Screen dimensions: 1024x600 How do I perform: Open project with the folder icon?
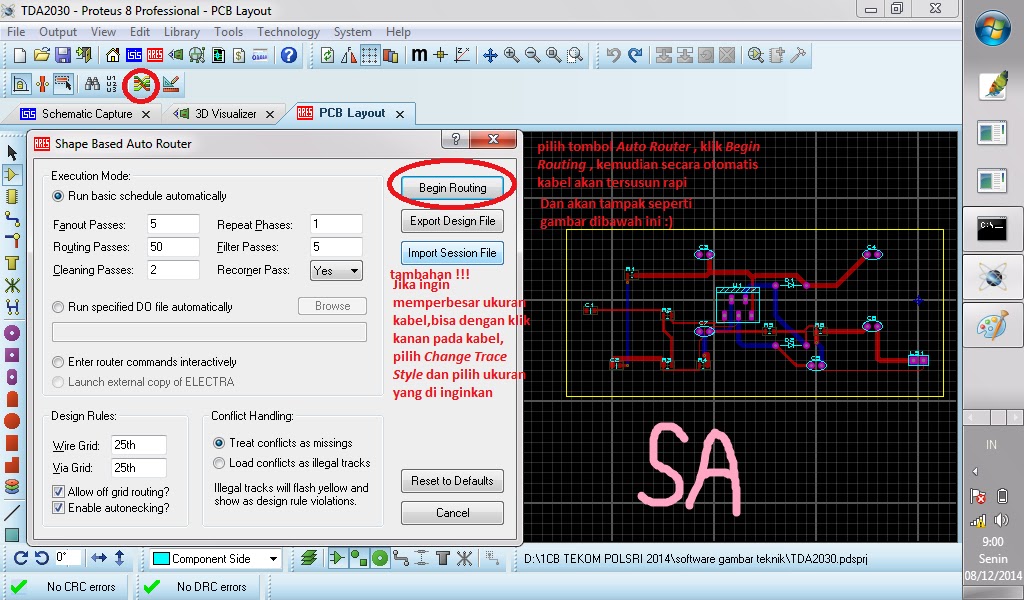(41, 55)
